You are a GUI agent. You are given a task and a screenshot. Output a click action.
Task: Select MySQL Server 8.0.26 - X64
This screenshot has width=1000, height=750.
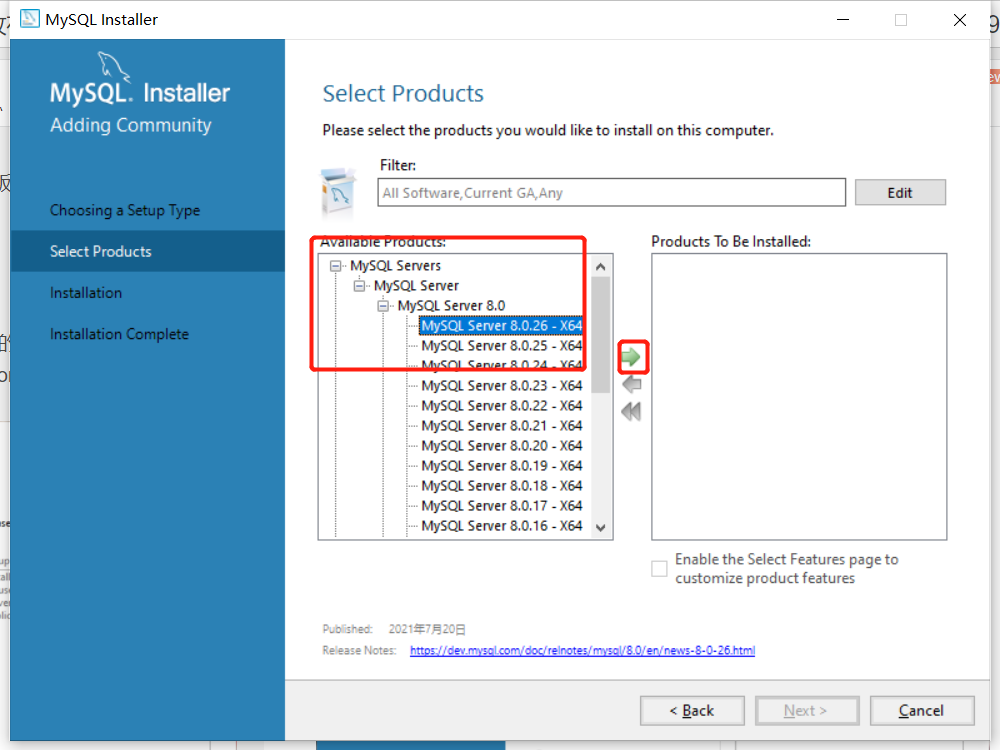pos(501,326)
